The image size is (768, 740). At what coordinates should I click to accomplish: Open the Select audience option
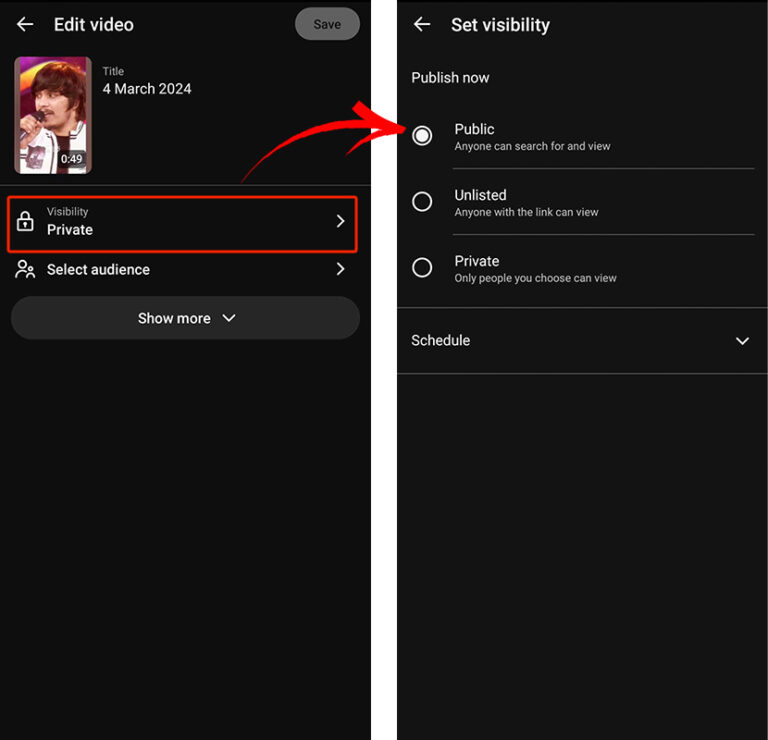[182, 269]
